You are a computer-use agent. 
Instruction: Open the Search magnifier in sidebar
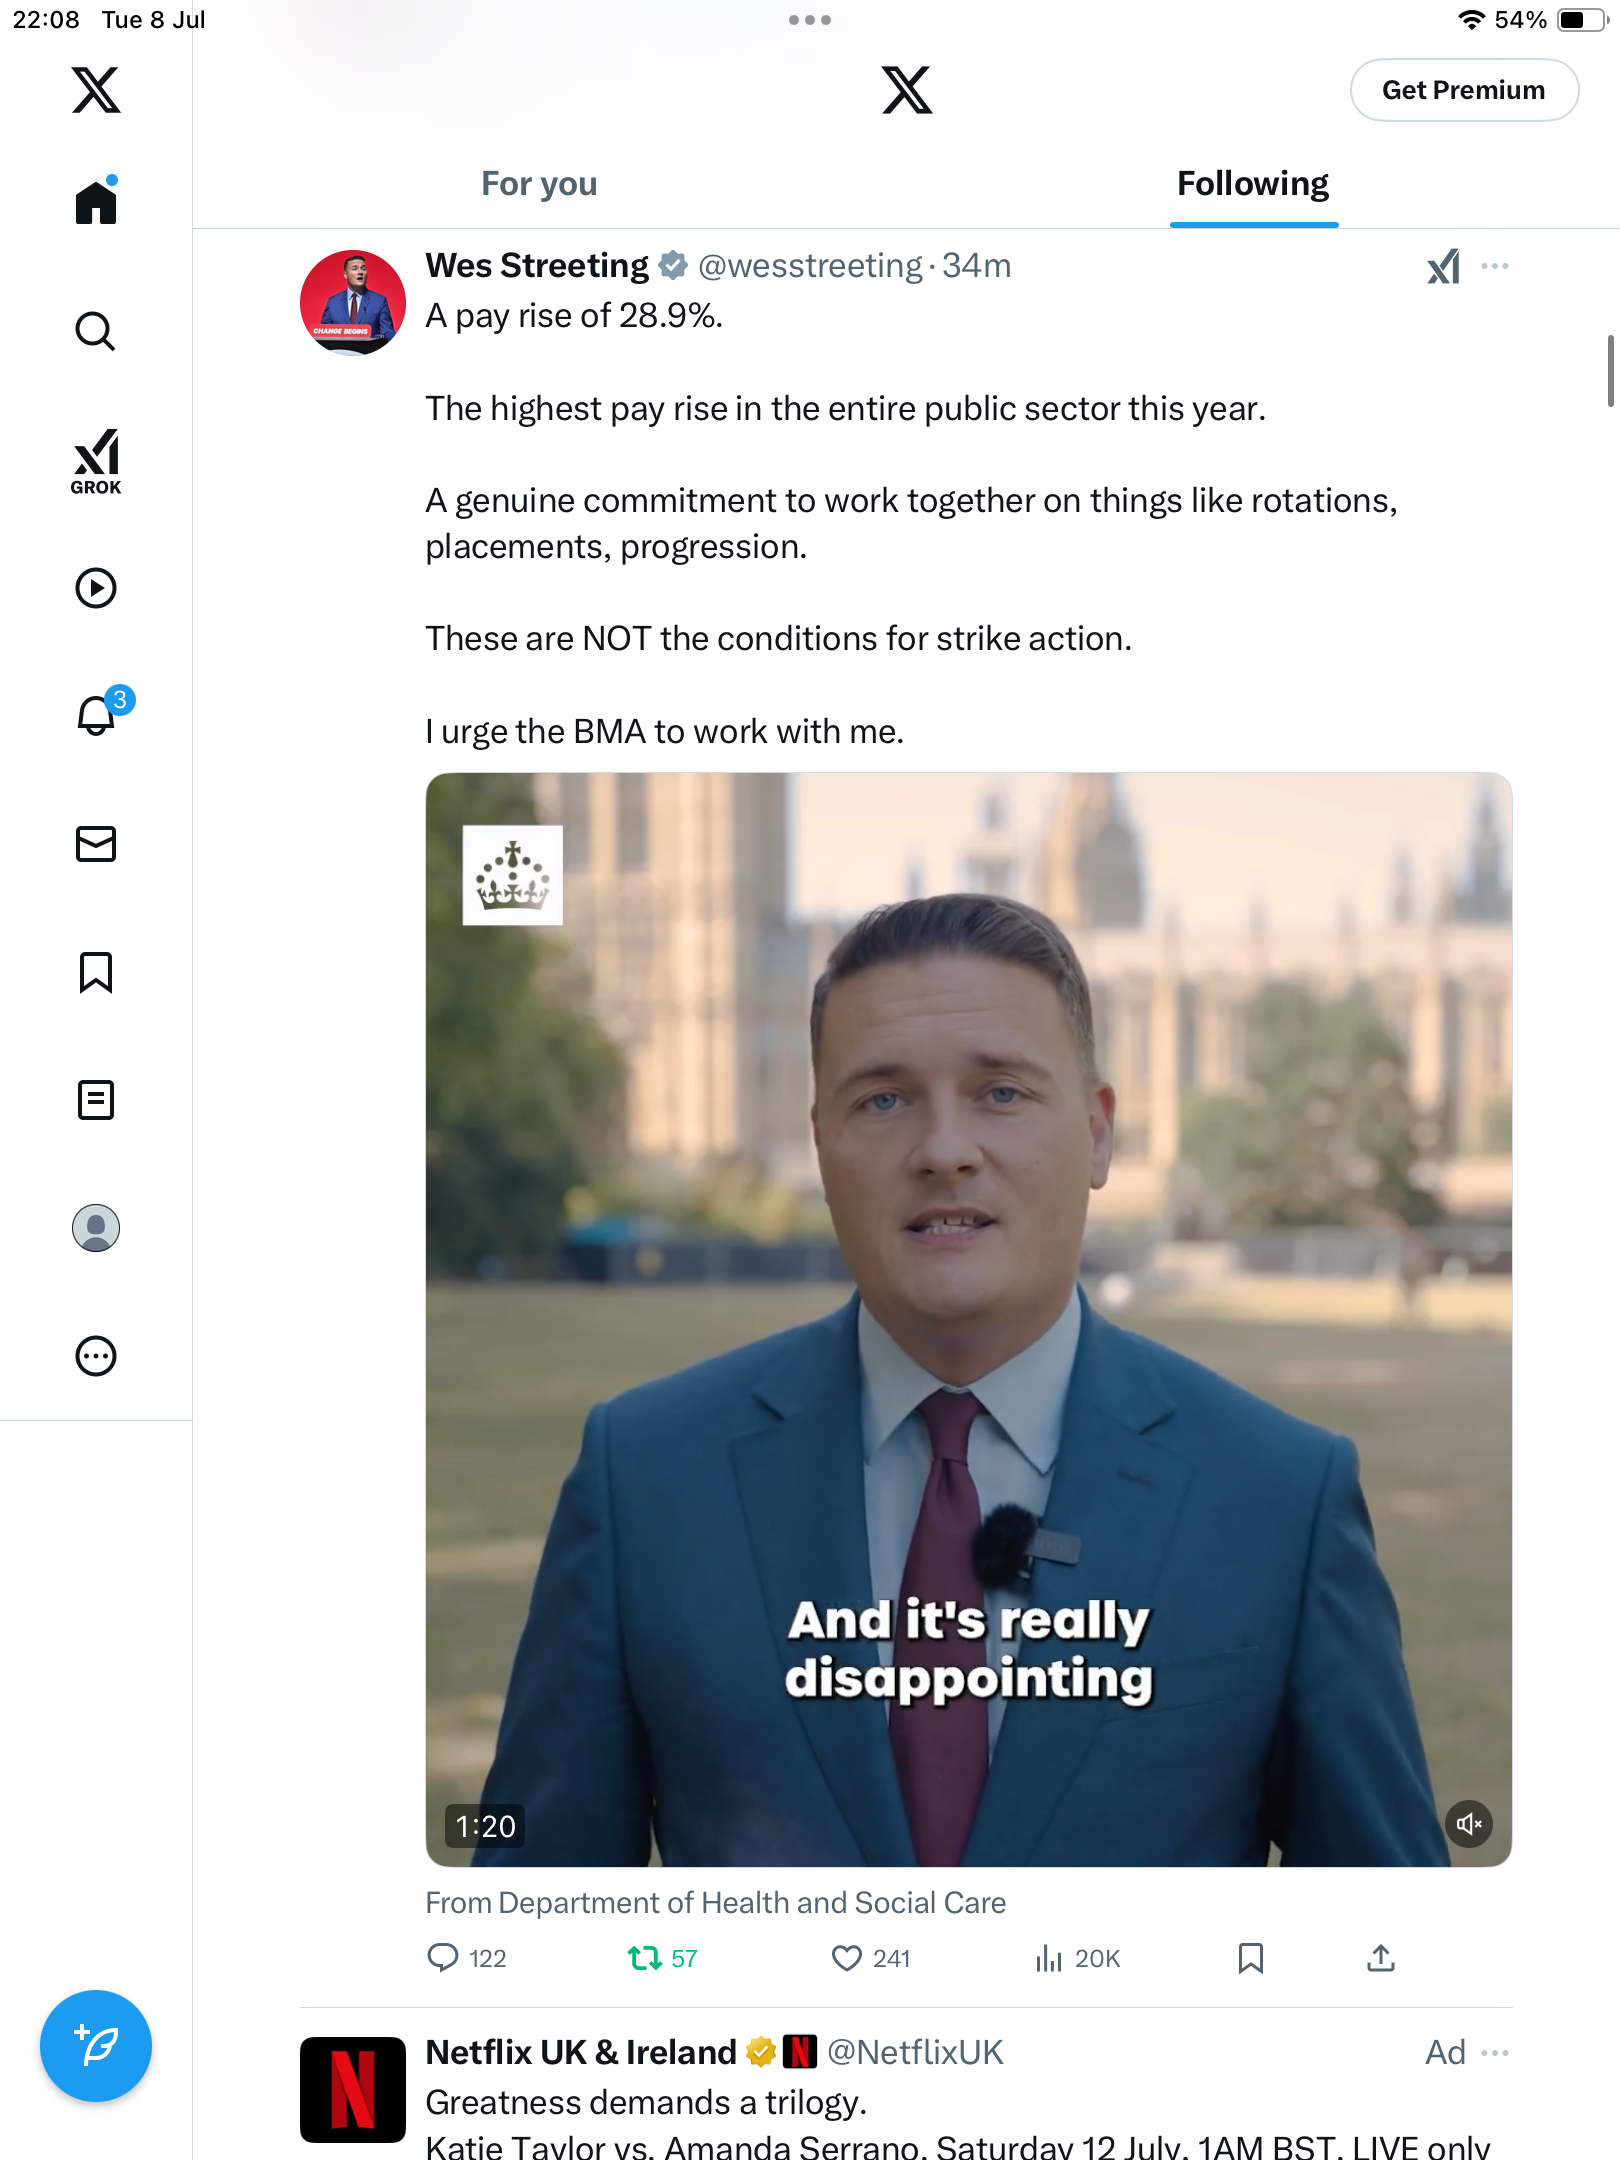pyautogui.click(x=96, y=331)
